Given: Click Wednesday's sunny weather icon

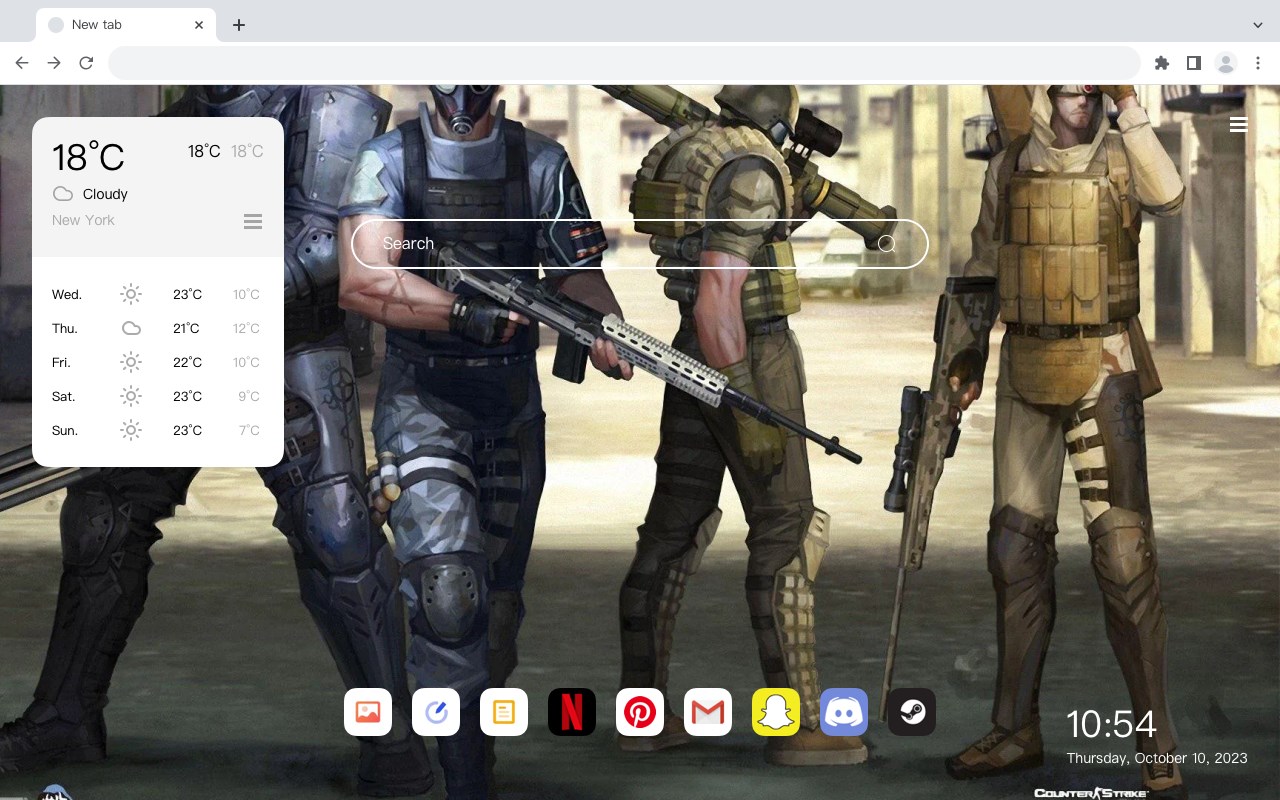Looking at the screenshot, I should point(131,294).
